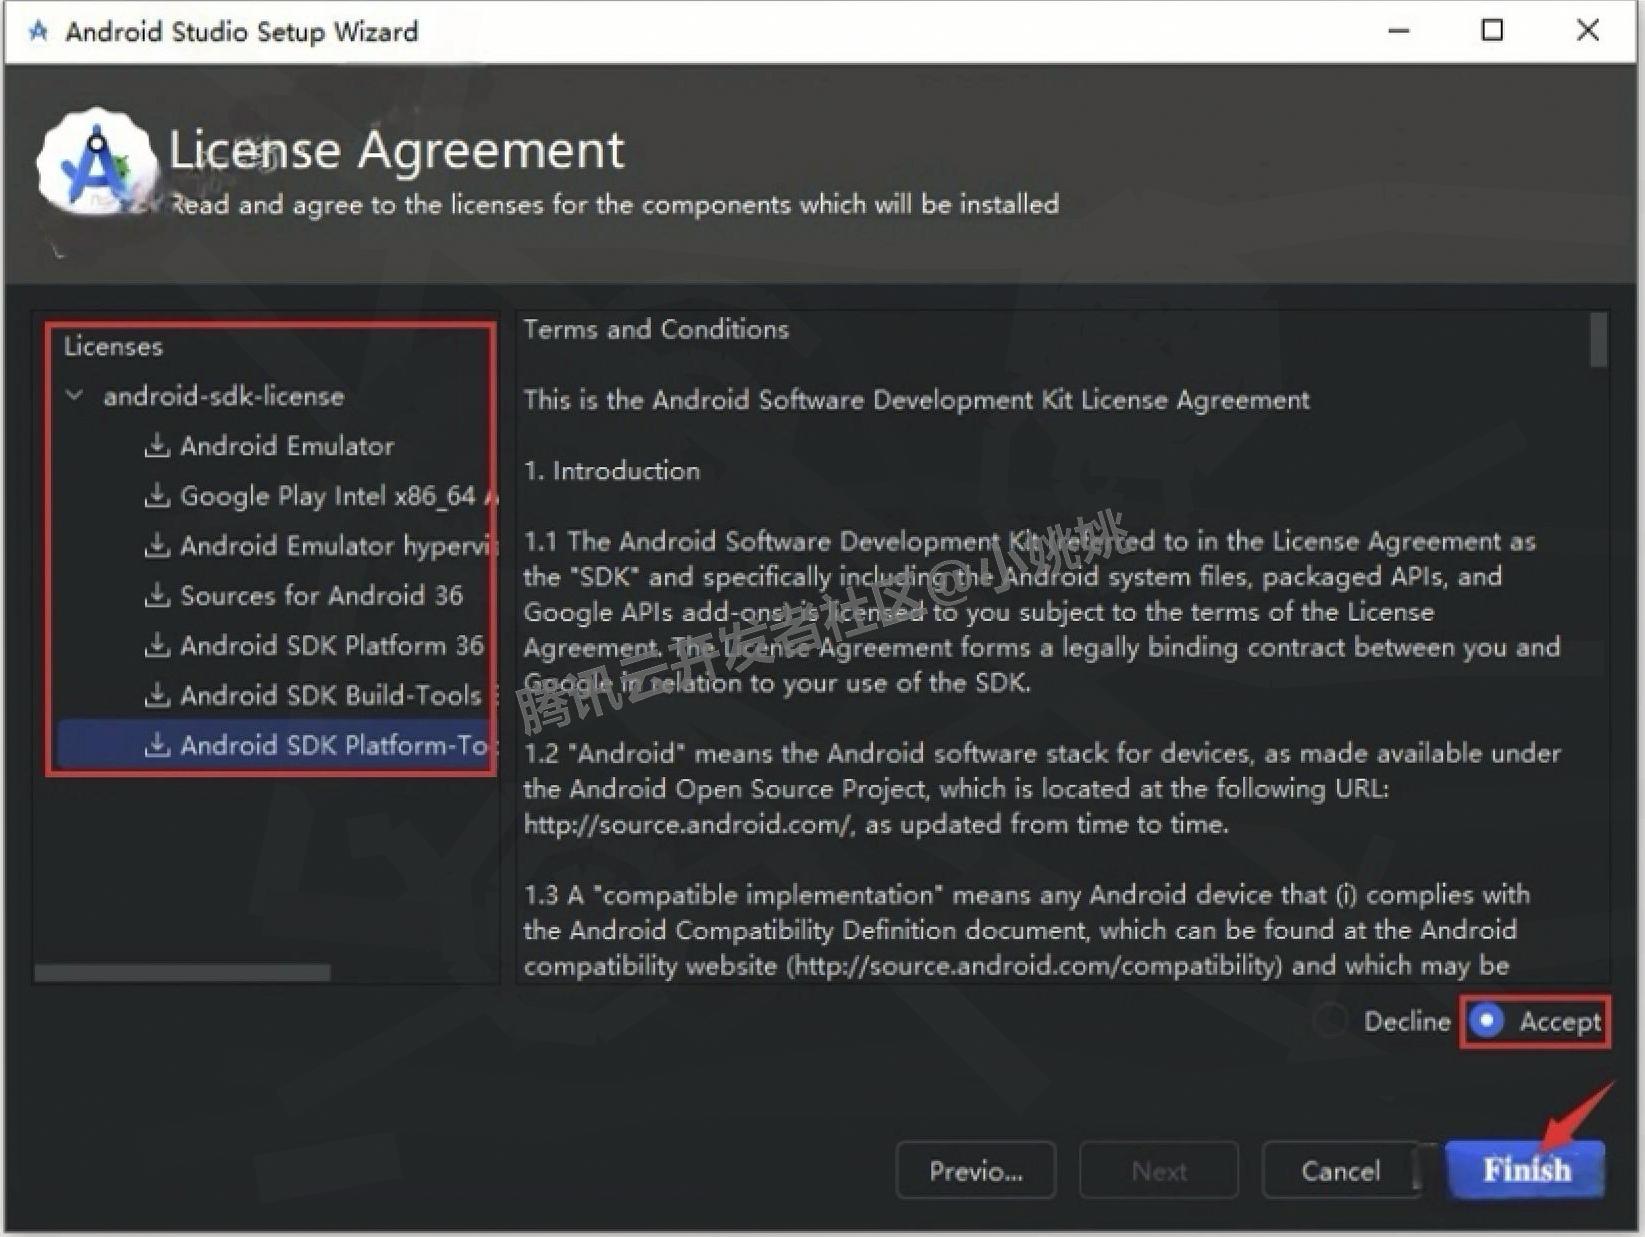This screenshot has height=1237, width=1645.
Task: Select Sources for Android 36 license item
Action: click(320, 595)
